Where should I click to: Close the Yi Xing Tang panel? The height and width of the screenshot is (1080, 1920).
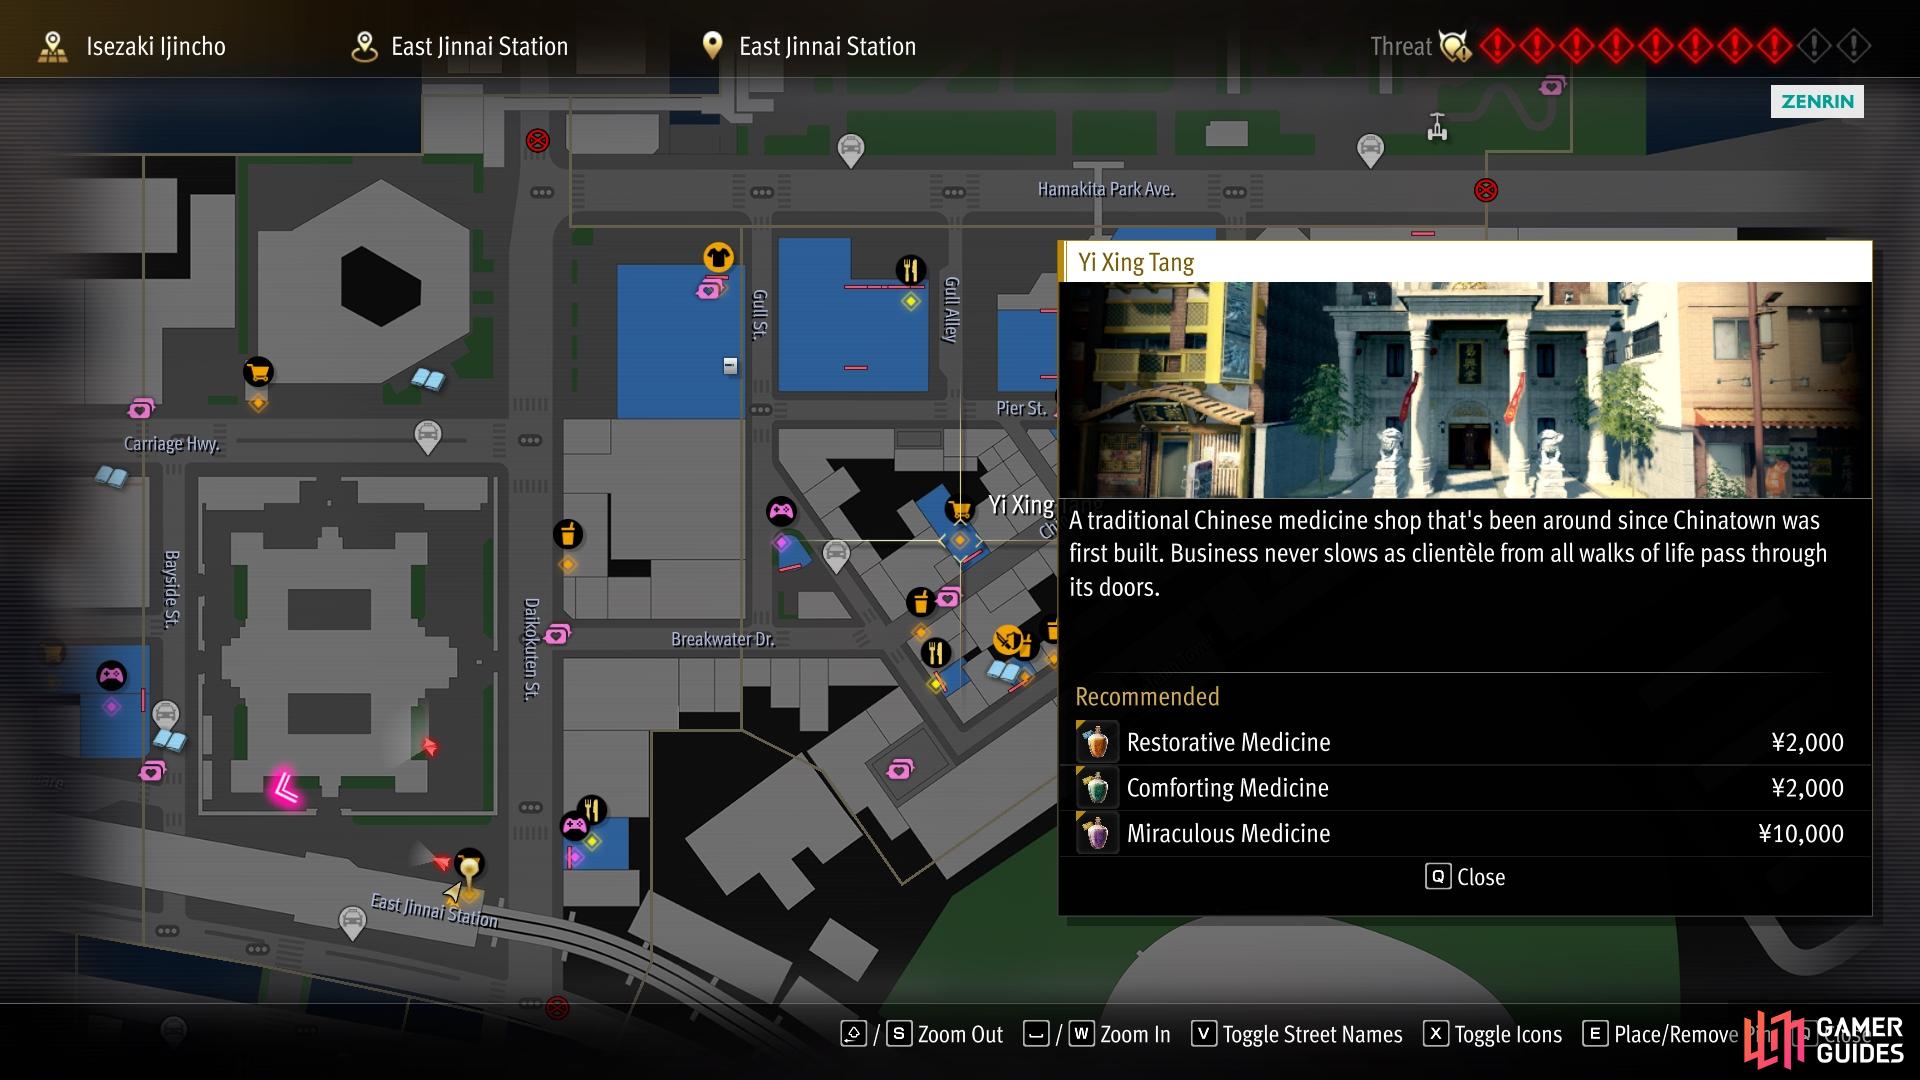point(1465,877)
